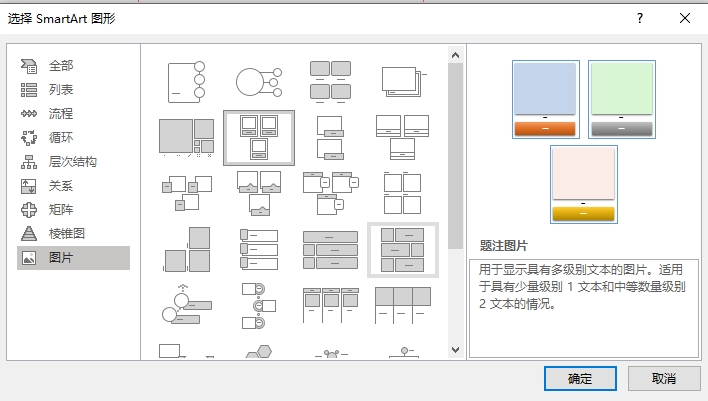Select the three horizontal bars with tabs layout

259,249
